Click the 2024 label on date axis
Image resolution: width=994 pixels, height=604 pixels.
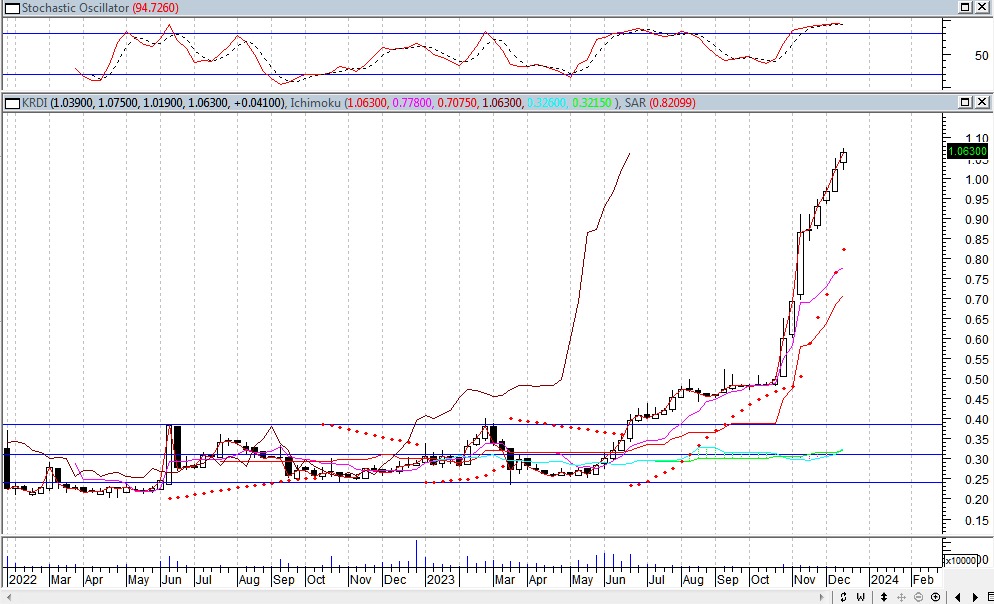click(x=883, y=579)
